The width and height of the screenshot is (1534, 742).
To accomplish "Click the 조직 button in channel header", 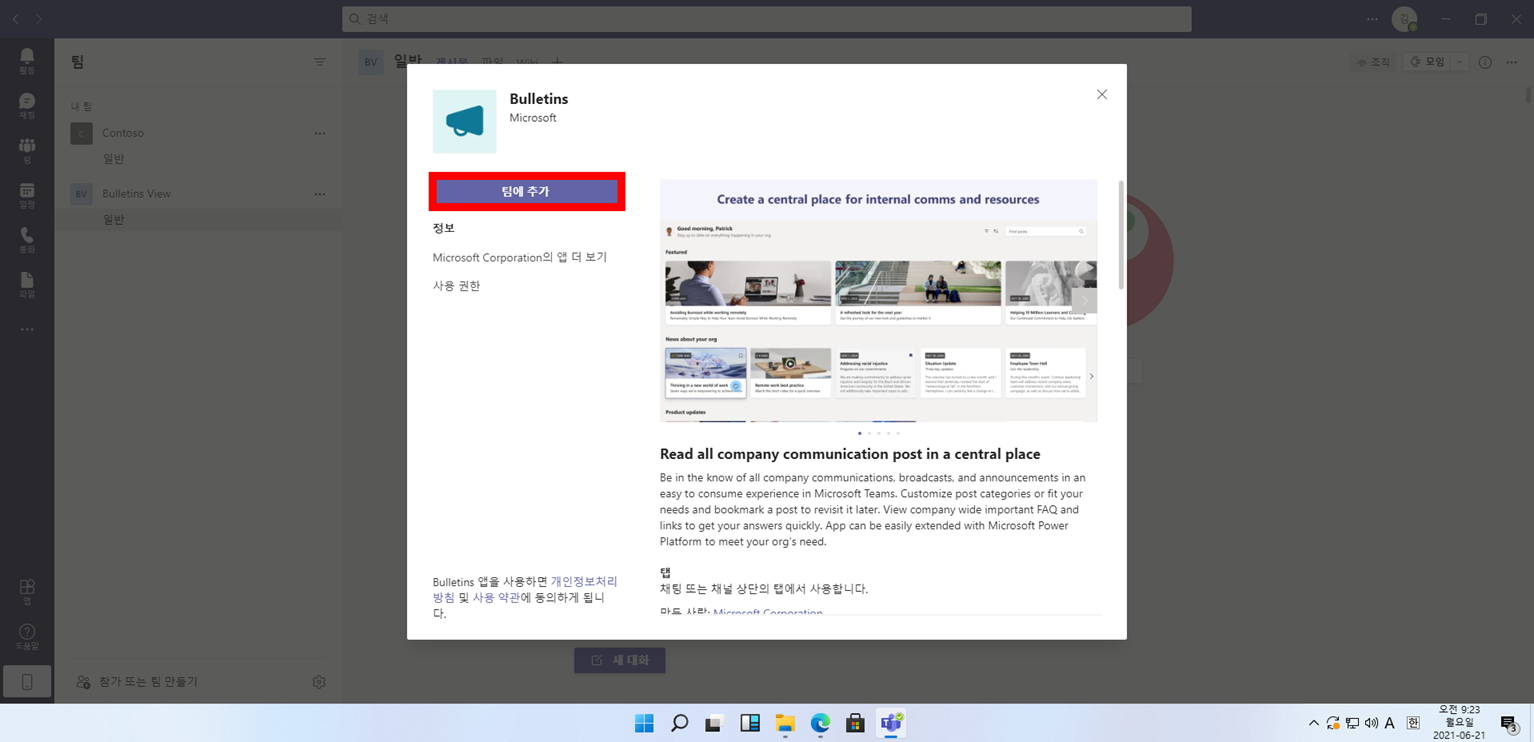I will click(1373, 62).
